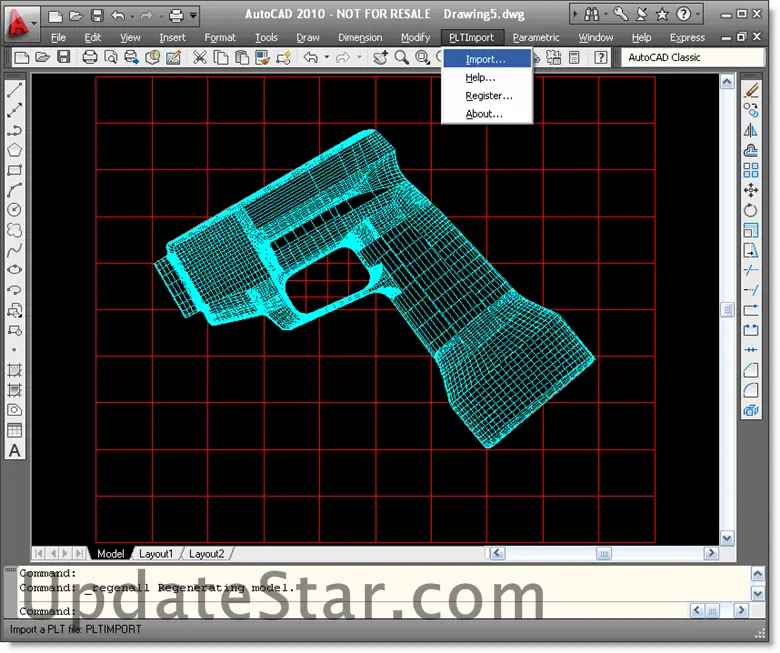Click drawing area vertical scrollbar down arrow
This screenshot has width=780, height=653.
tap(727, 538)
